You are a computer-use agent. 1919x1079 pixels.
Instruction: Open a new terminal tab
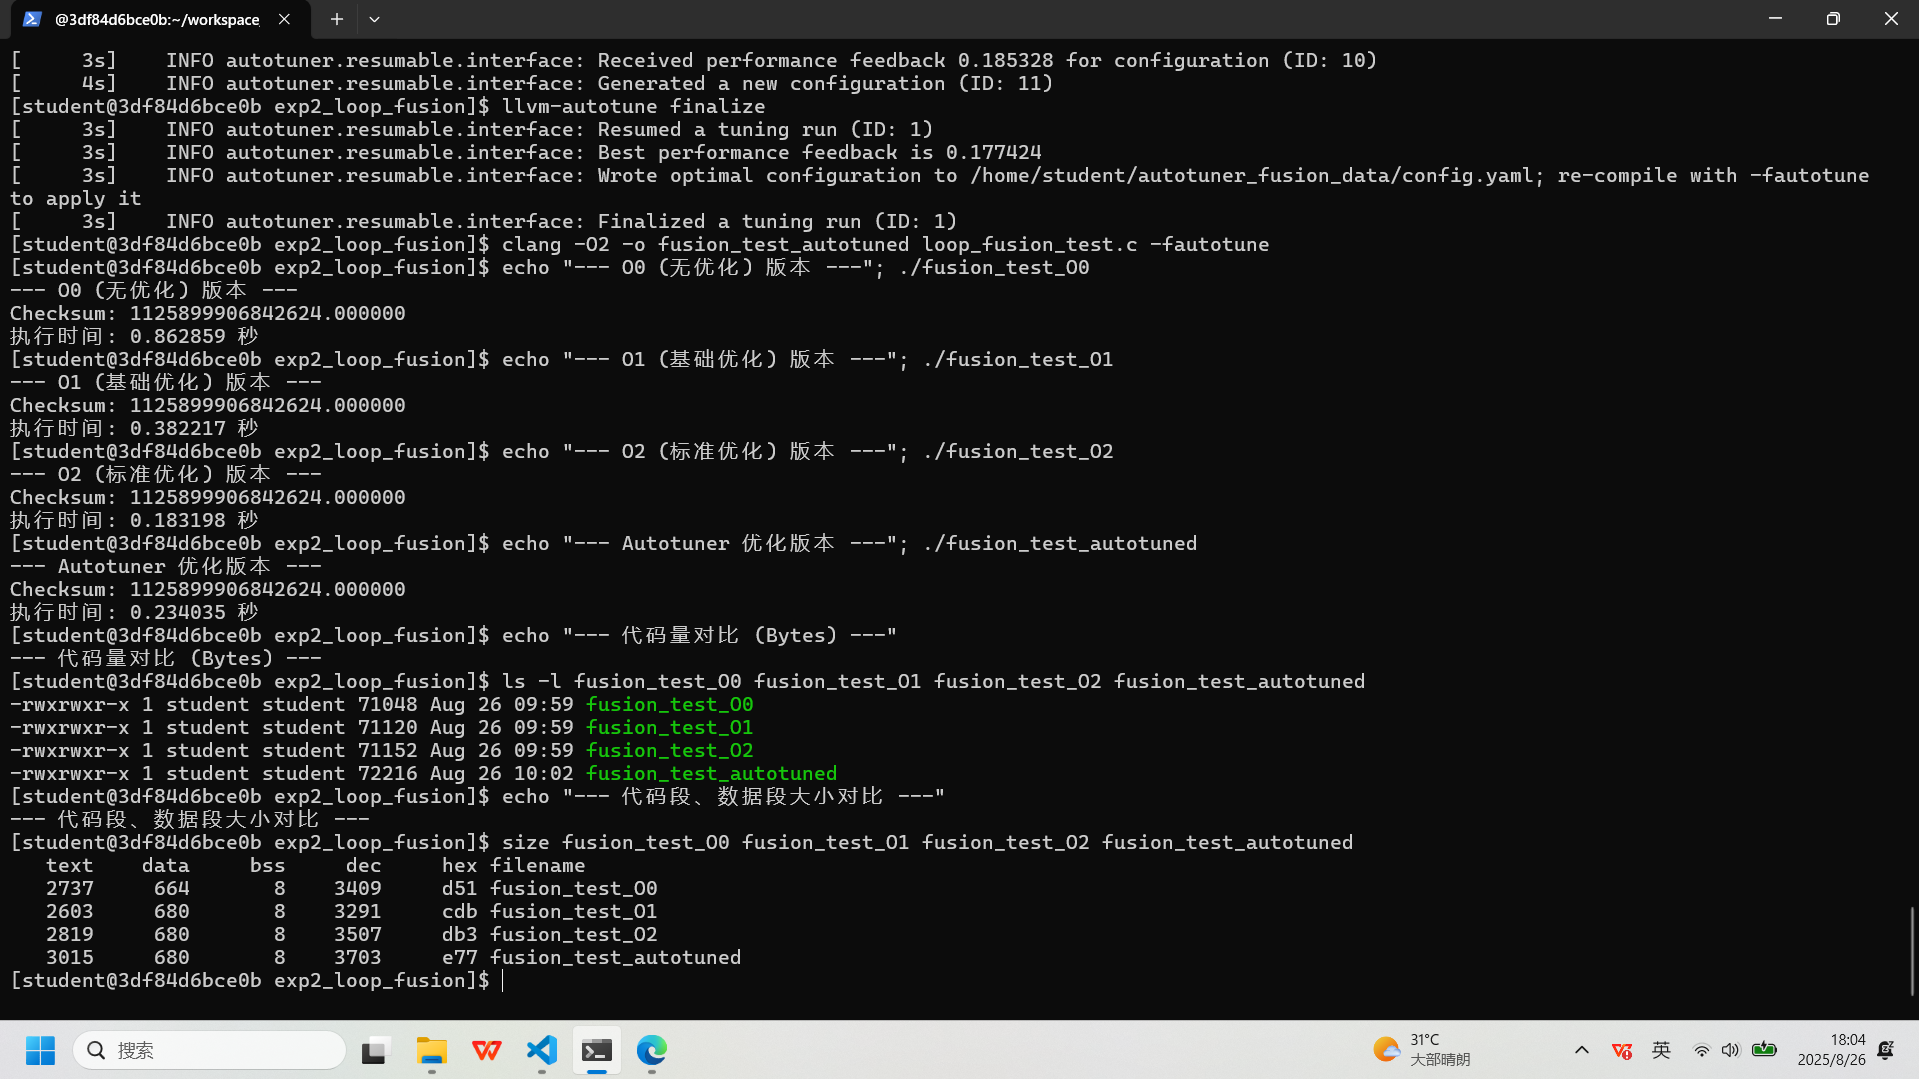(x=337, y=19)
